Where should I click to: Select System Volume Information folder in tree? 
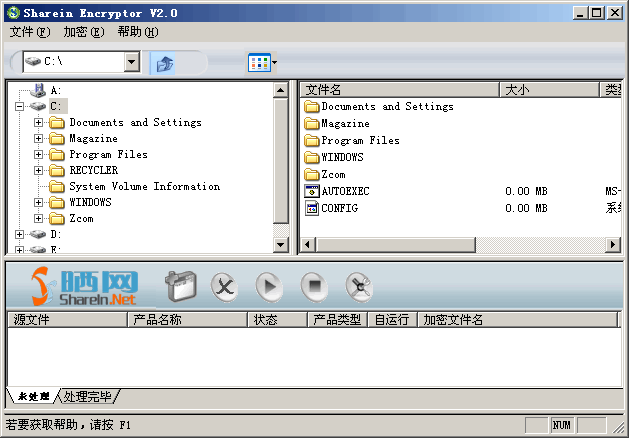pos(144,187)
